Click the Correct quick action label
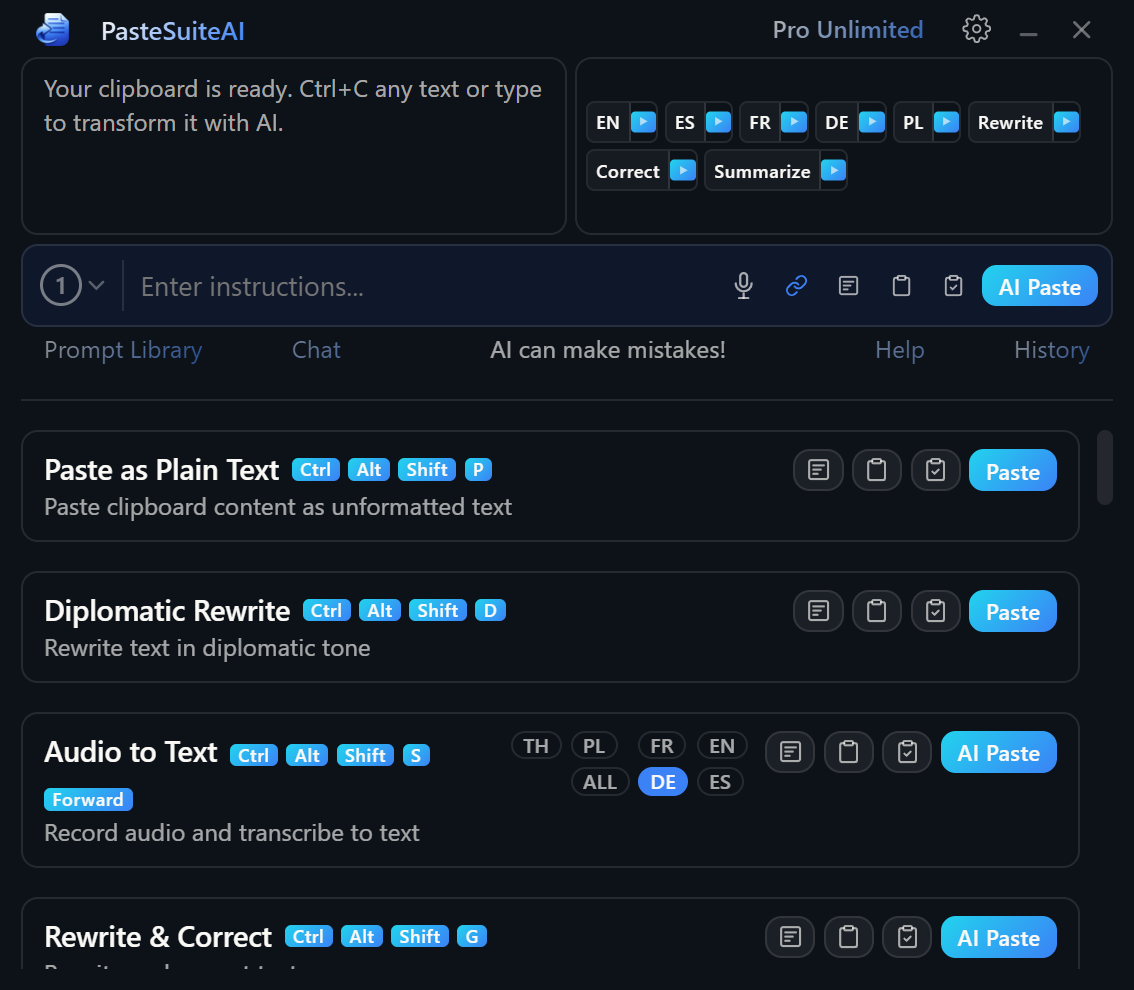The width and height of the screenshot is (1134, 990). click(x=628, y=171)
